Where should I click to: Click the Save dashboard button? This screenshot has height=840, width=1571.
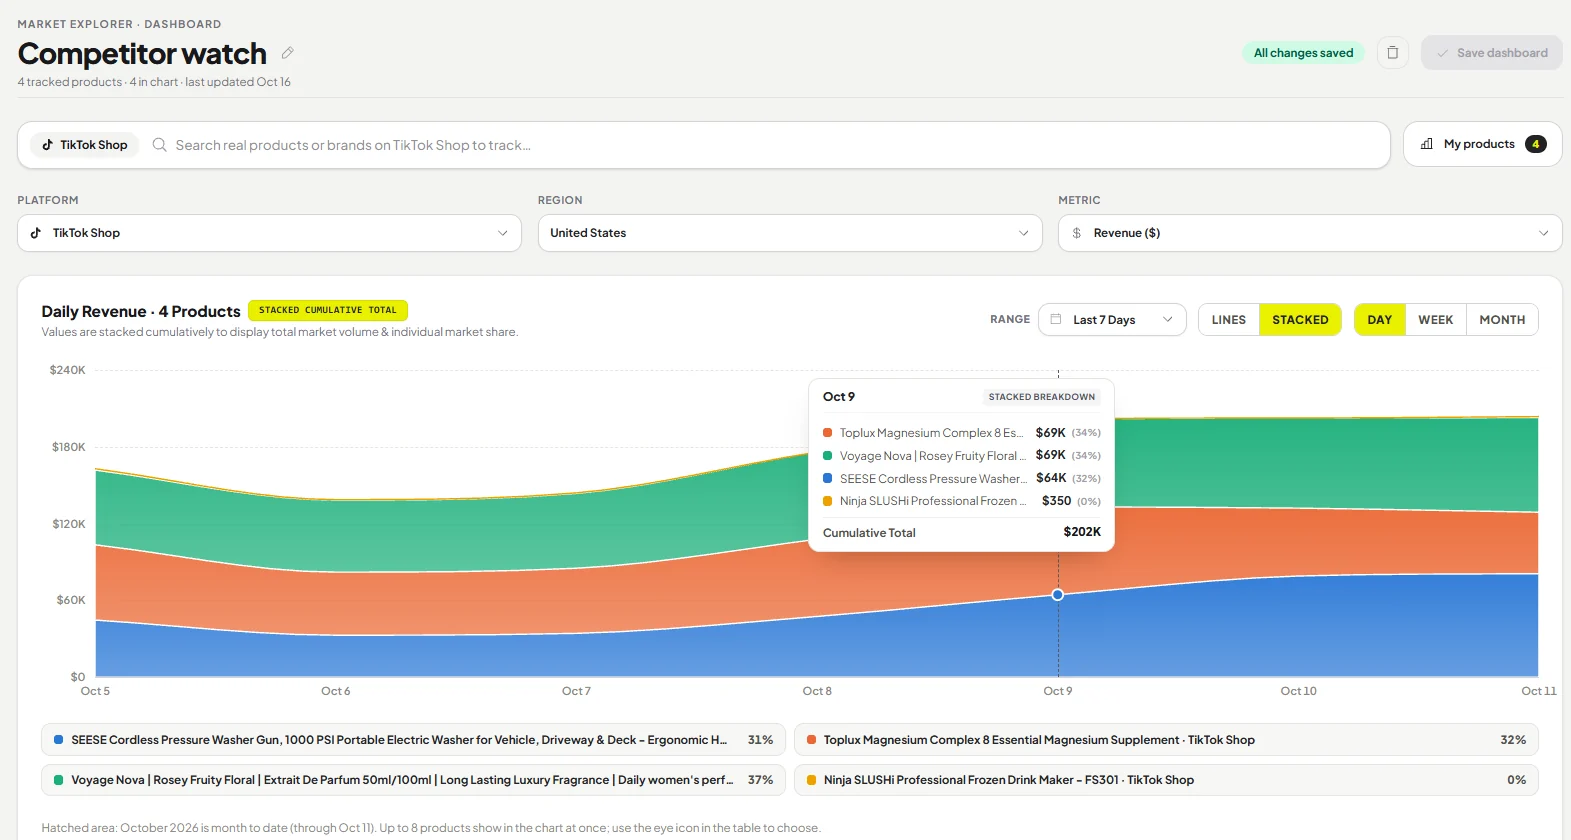click(1492, 53)
